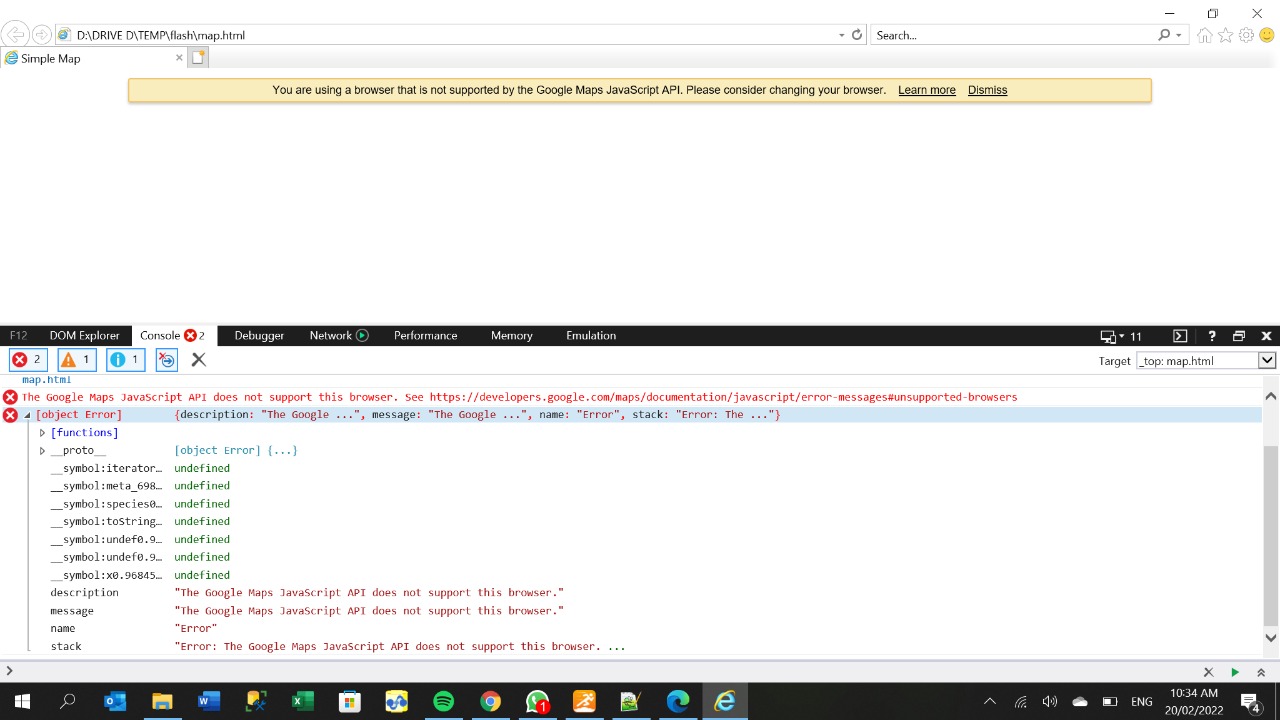Click the clear-on-navigate console icon
The image size is (1280, 720).
click(167, 360)
